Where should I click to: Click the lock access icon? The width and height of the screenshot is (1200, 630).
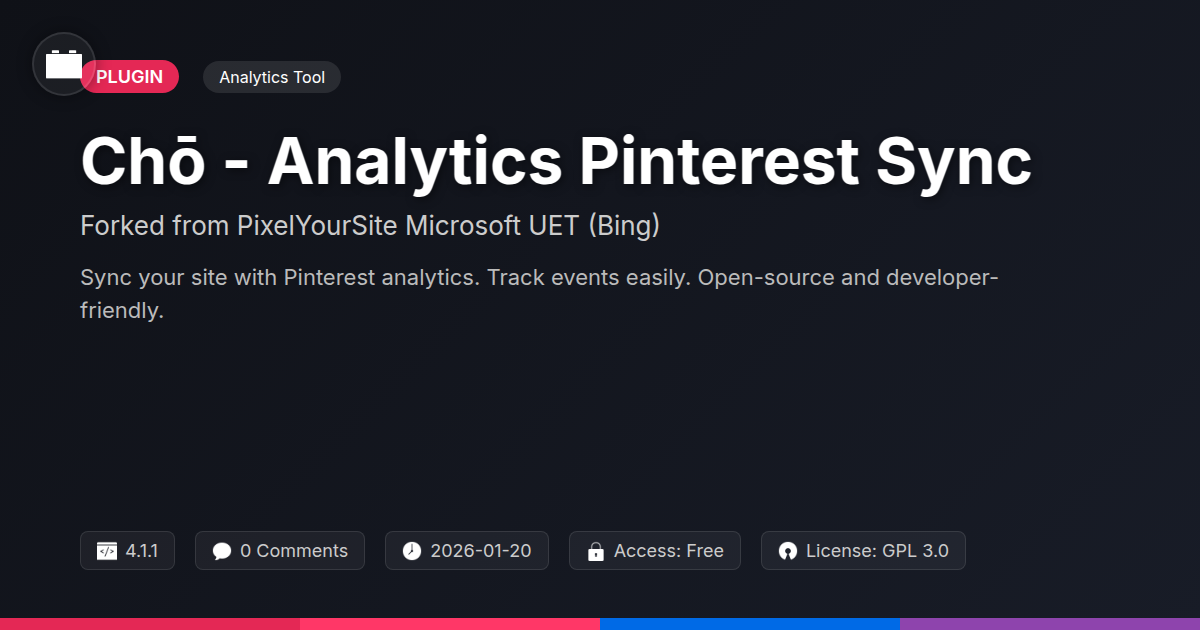tap(596, 551)
